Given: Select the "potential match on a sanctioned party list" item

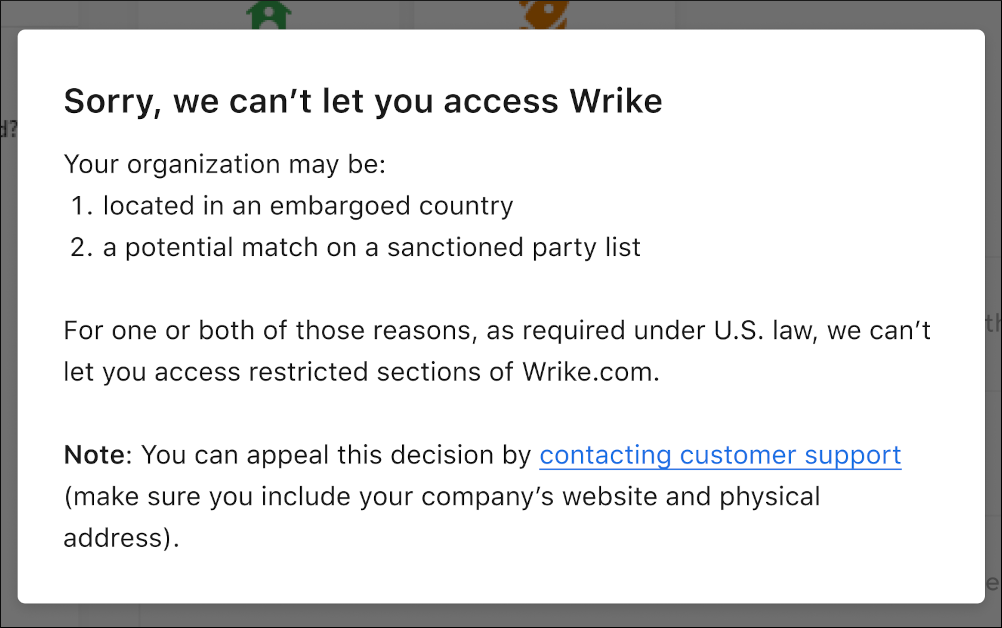Looking at the screenshot, I should click(371, 247).
